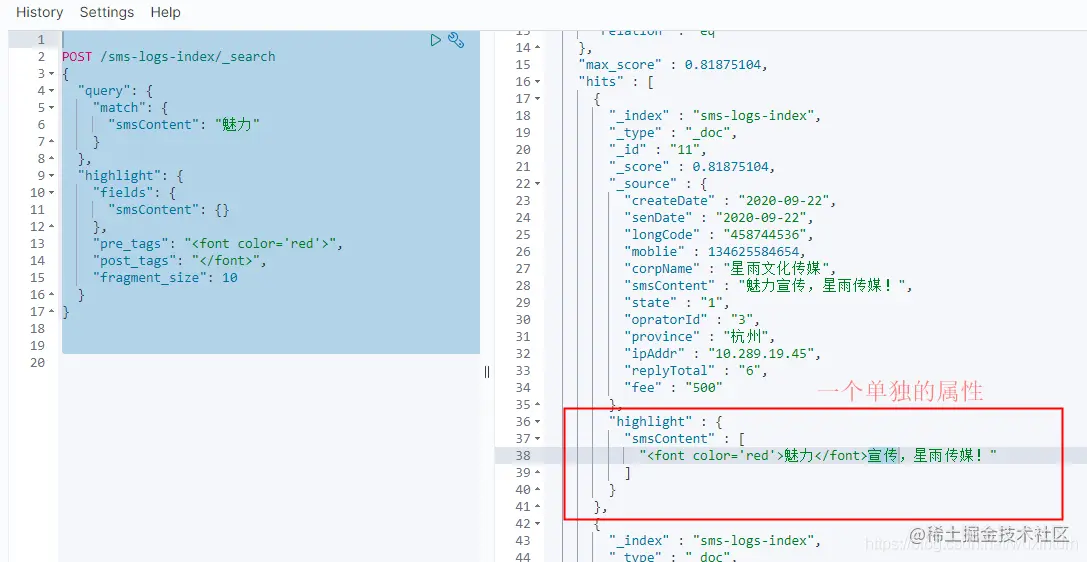Image resolution: width=1087 pixels, height=562 pixels.
Task: Click the highlighted <font color='red'> result on line 38
Action: click(818, 456)
